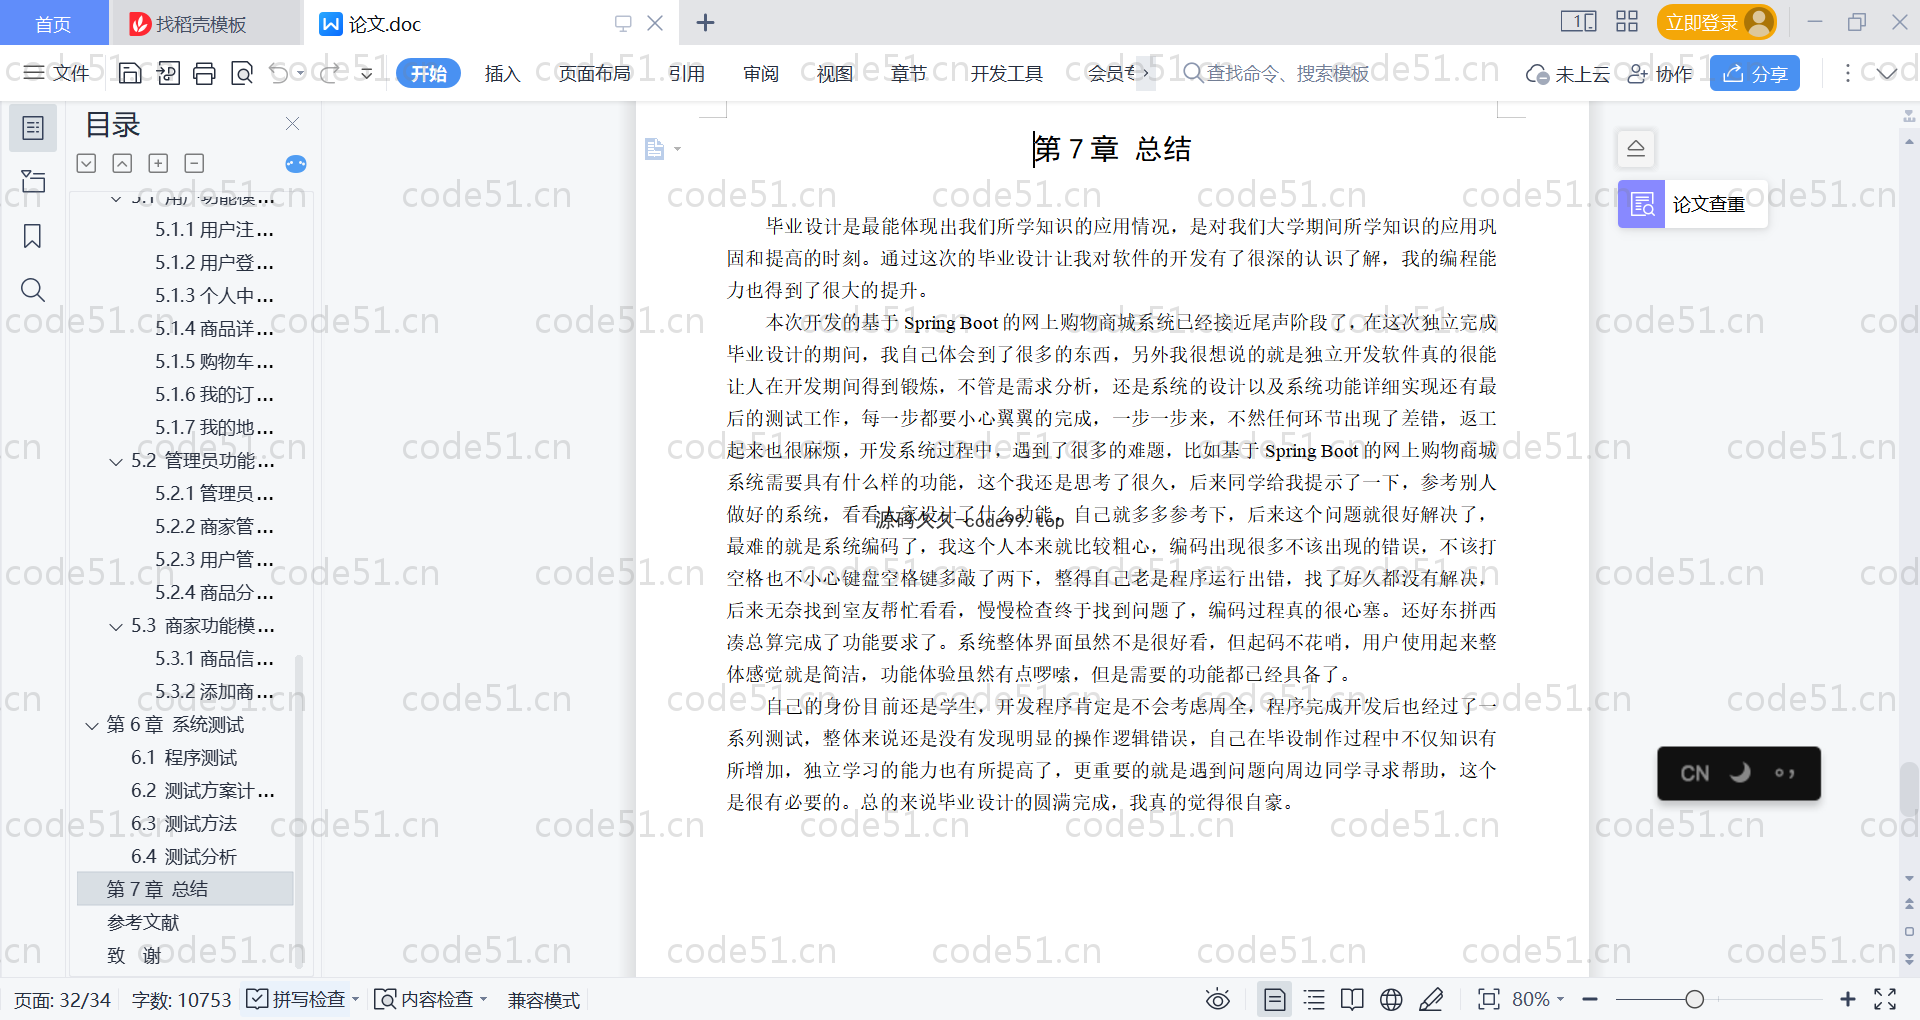Open a new tab with plus button
1920x1020 pixels.
coord(705,23)
